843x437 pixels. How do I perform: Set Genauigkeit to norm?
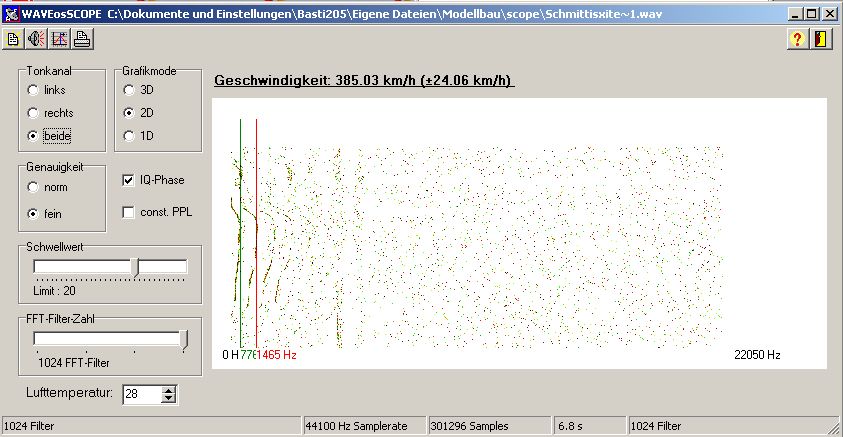[x=33, y=187]
